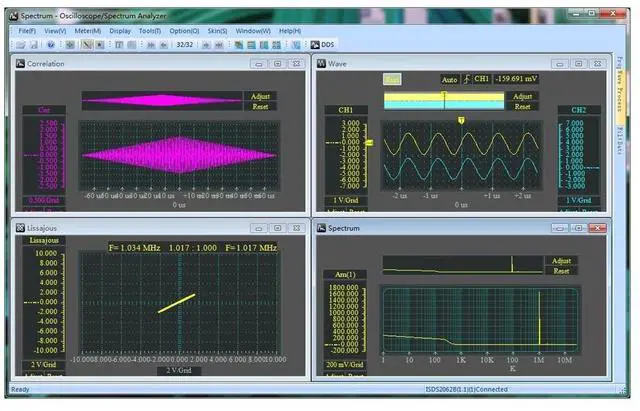Click the Correlation window title icon
The image size is (640, 411).
click(19, 63)
